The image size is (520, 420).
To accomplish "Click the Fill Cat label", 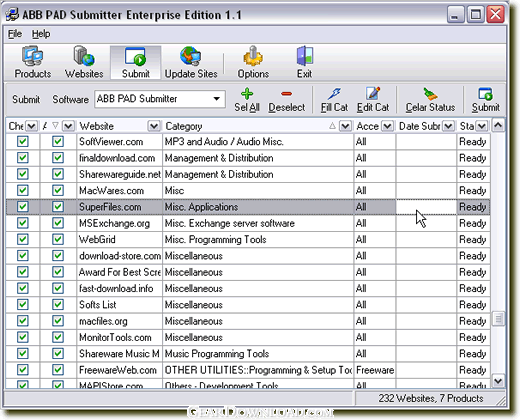I will point(334,107).
